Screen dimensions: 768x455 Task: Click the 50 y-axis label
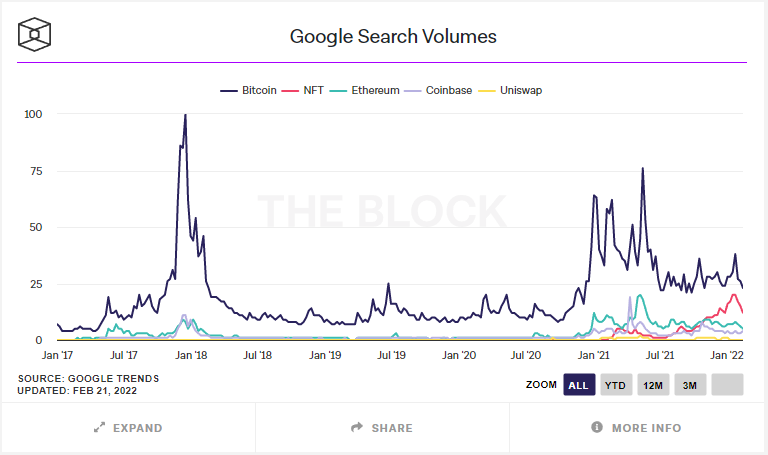[x=36, y=227]
